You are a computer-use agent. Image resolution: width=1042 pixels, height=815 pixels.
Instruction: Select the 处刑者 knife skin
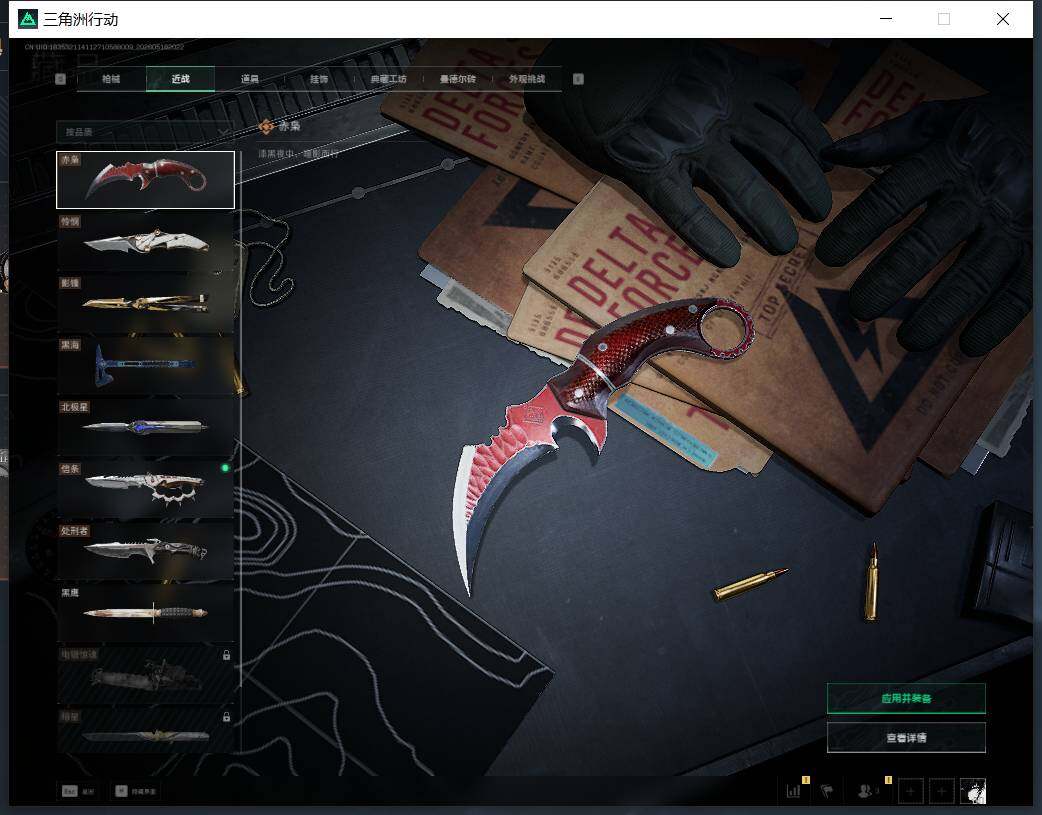click(146, 551)
